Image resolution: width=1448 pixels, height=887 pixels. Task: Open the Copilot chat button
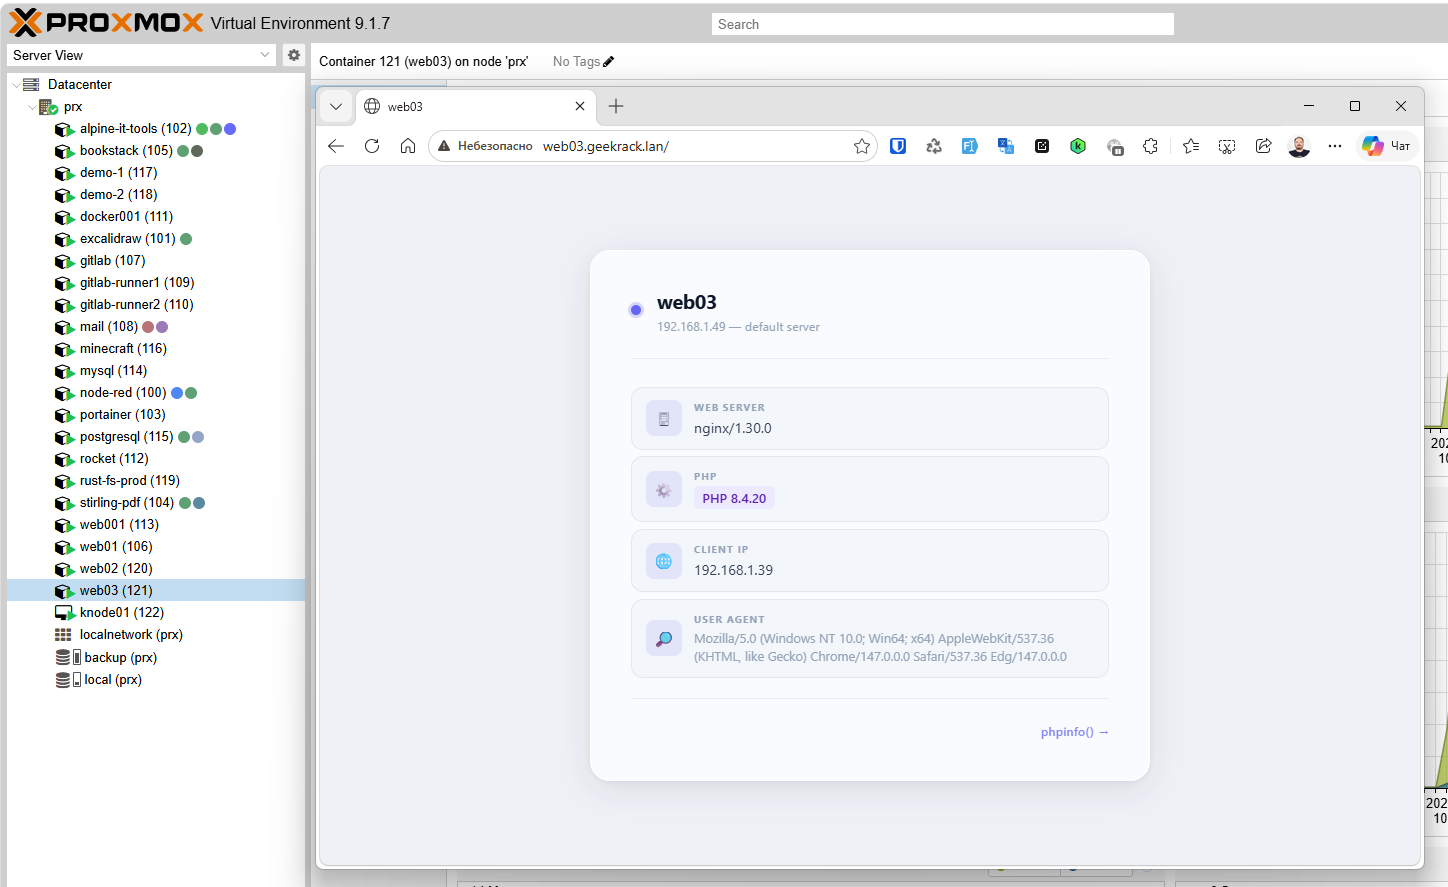pos(1386,146)
